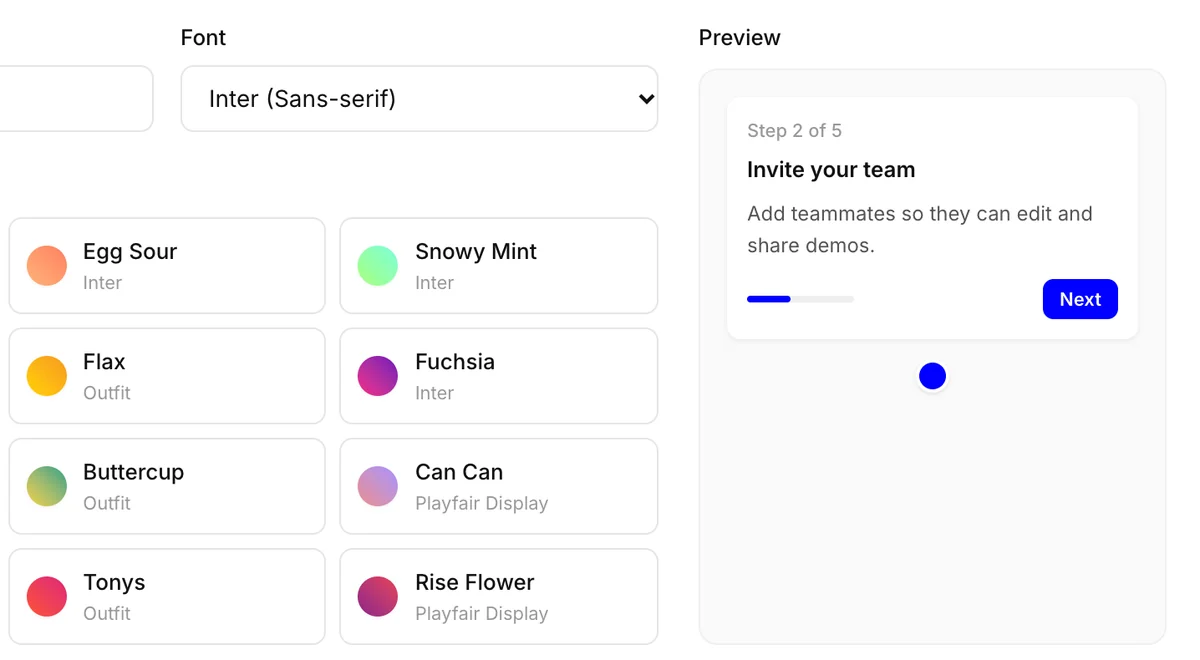The width and height of the screenshot is (1200, 660).
Task: Click the blue hotspot dot below the card
Action: click(932, 376)
